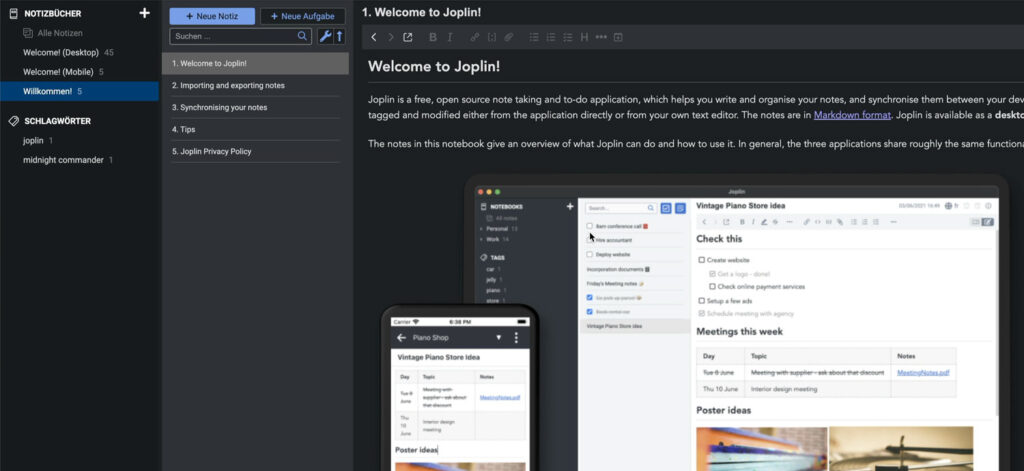This screenshot has height=471, width=1024.
Task: Open the Welcome! (Desktop) notebook
Action: click(x=60, y=52)
